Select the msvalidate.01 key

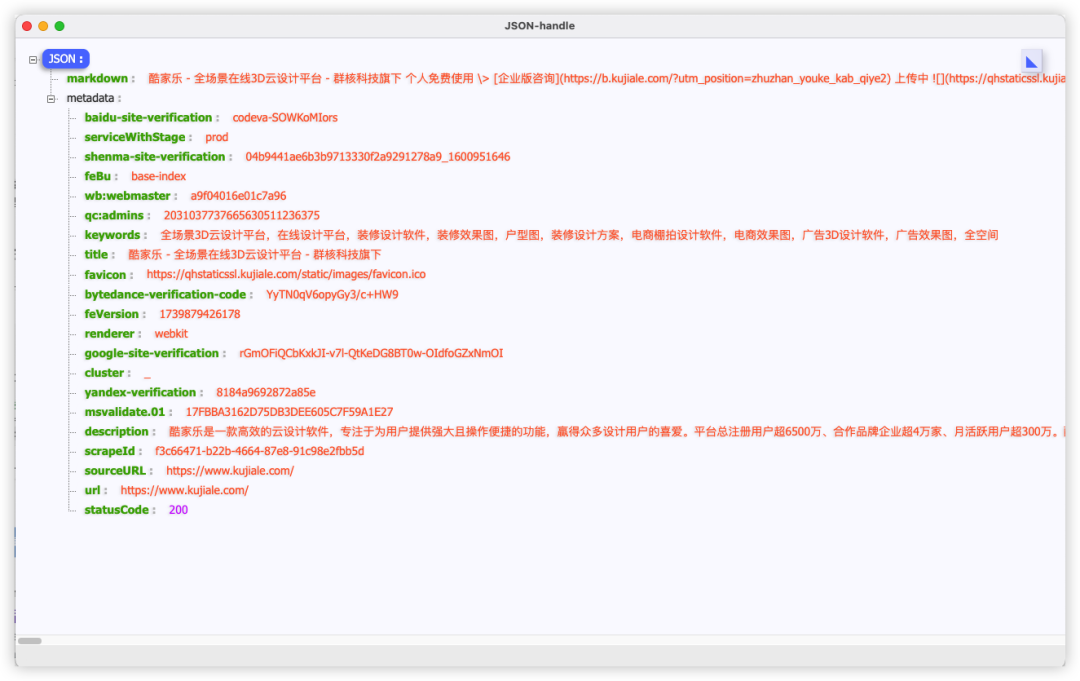coord(125,412)
